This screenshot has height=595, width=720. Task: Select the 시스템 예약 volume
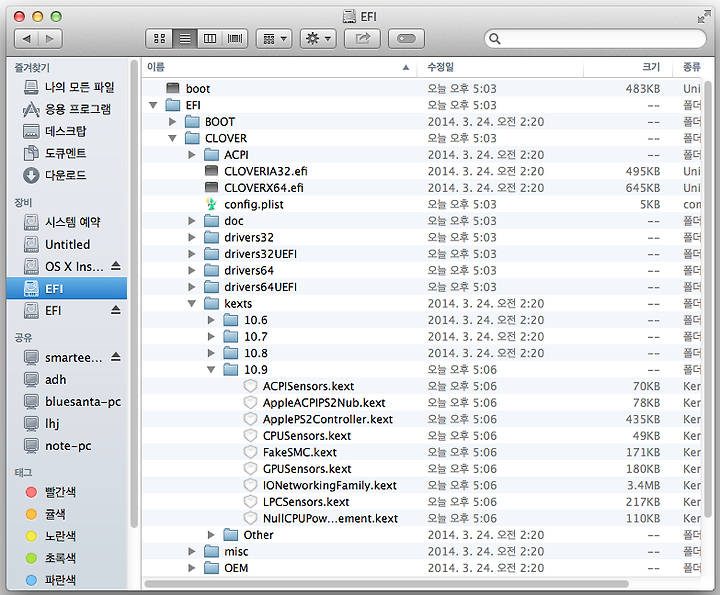click(x=62, y=222)
